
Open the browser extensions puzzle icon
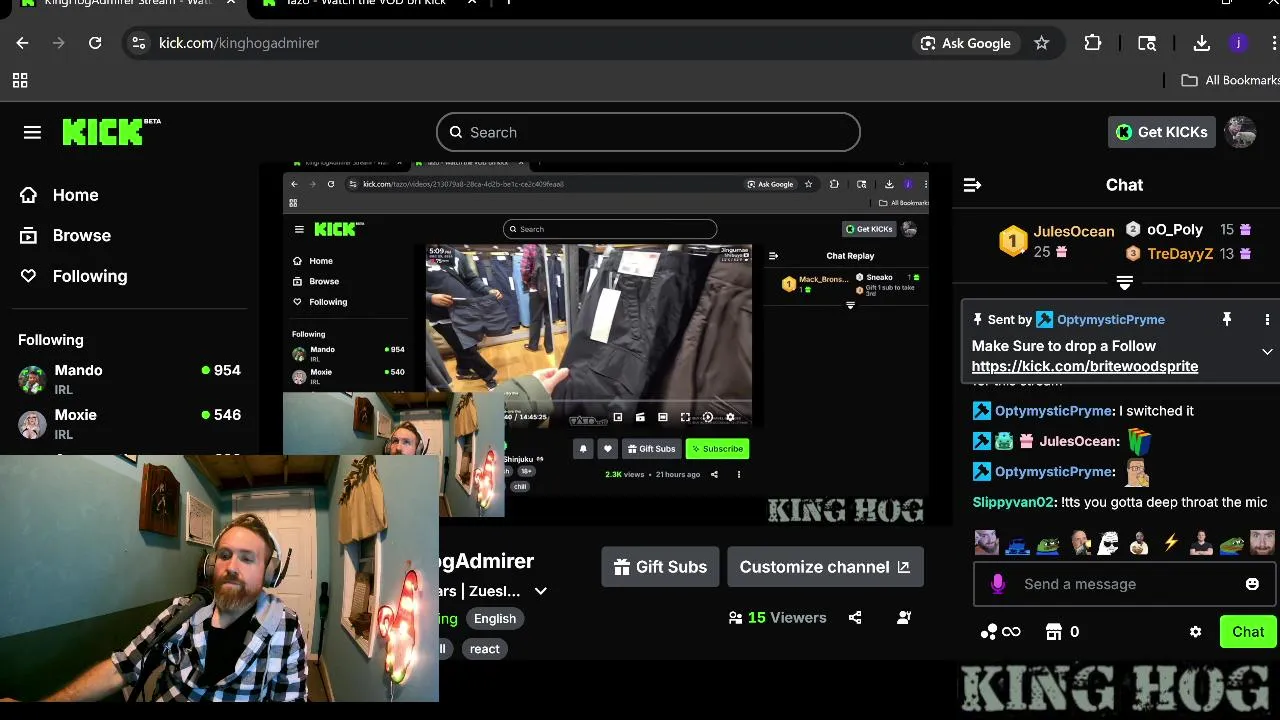(x=1093, y=43)
